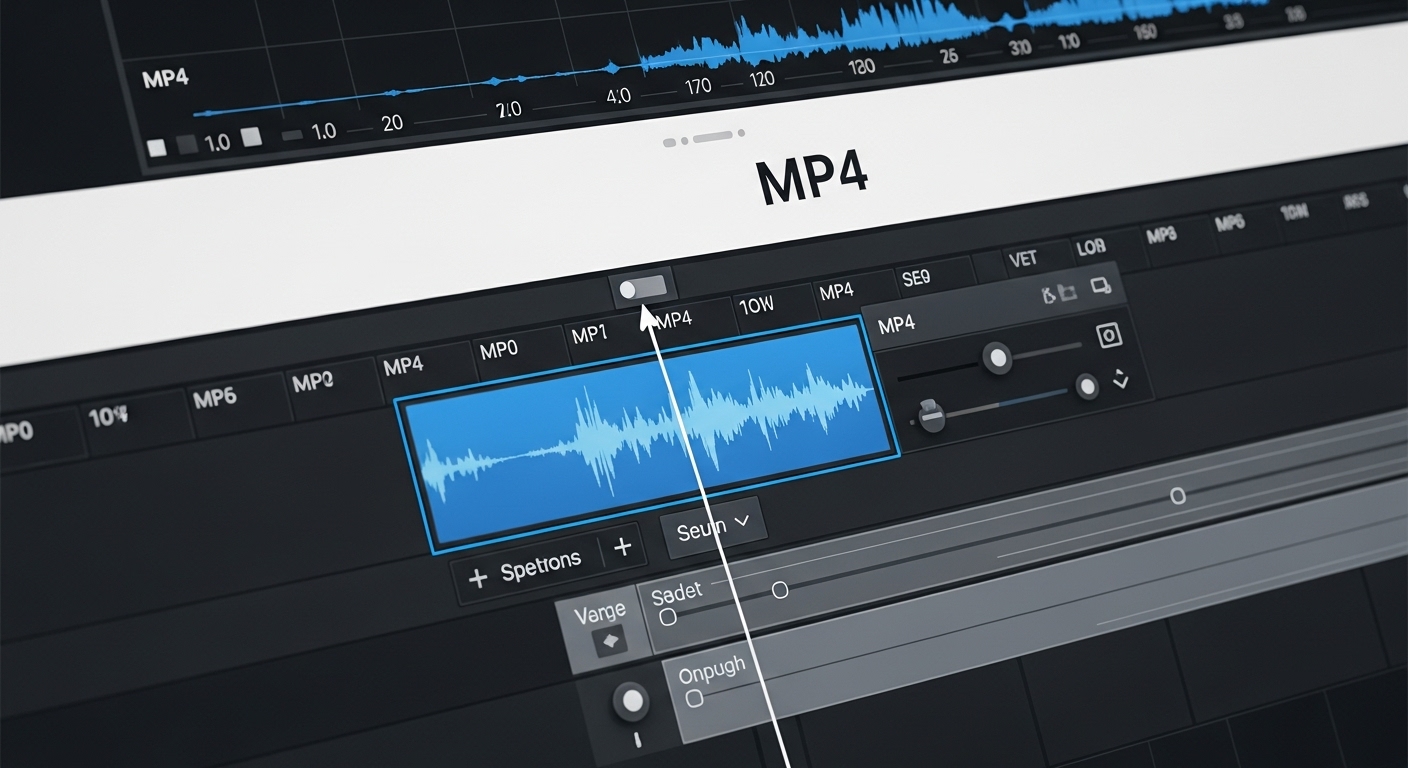Switch to the MP6 tab

coord(215,398)
